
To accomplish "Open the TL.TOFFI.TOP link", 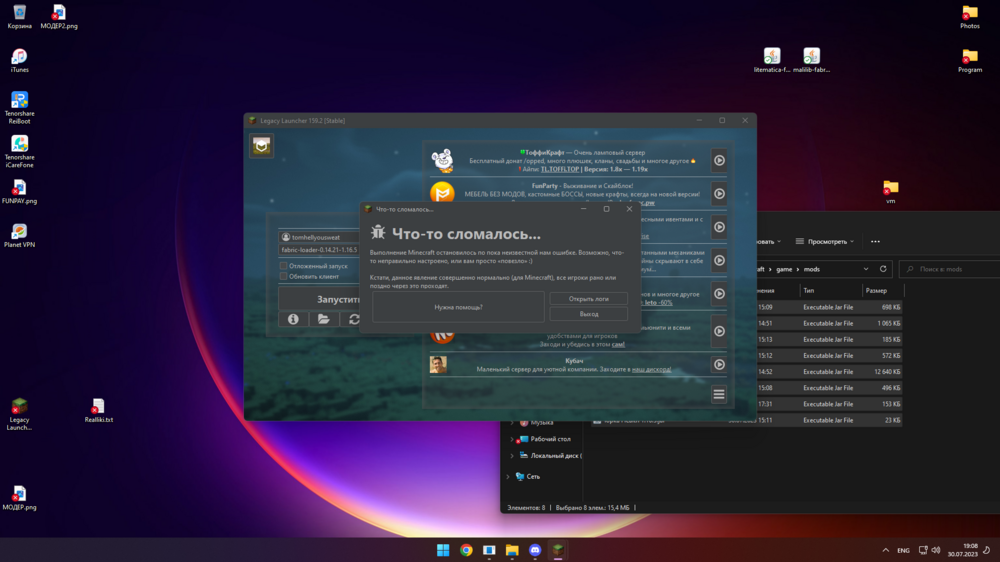I will pyautogui.click(x=560, y=169).
